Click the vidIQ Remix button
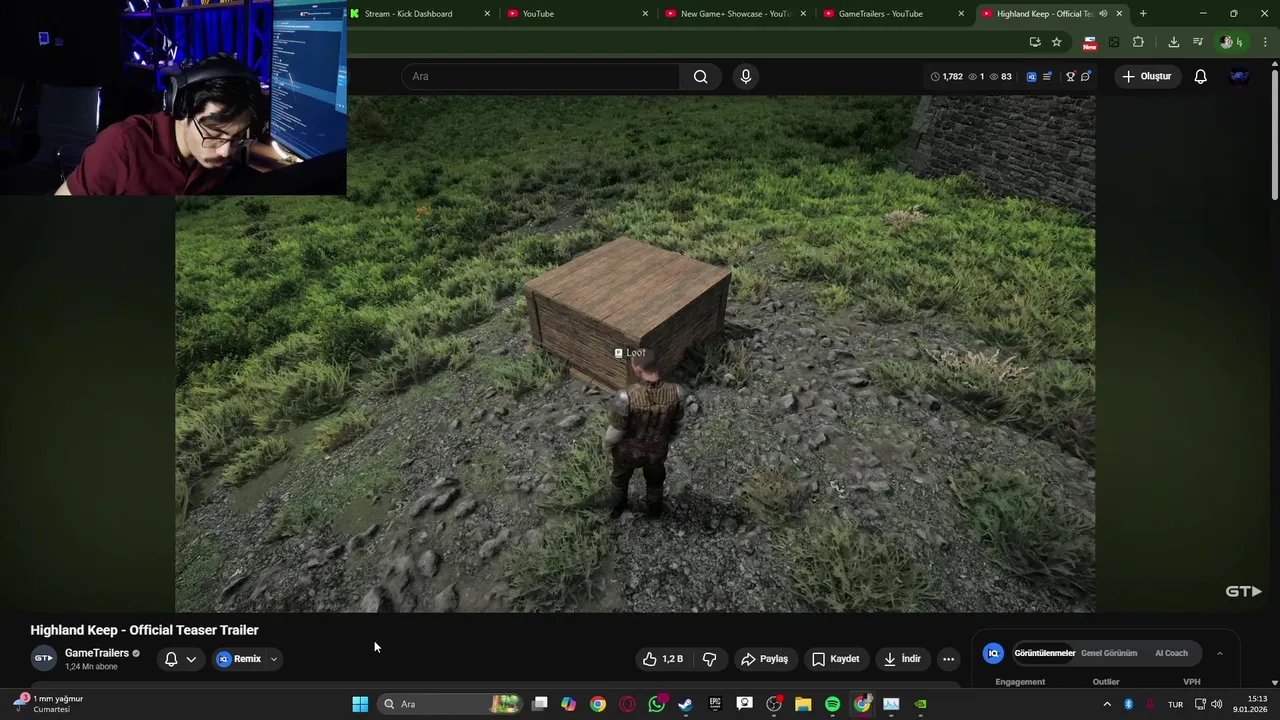This screenshot has height=720, width=1280. coord(239,659)
